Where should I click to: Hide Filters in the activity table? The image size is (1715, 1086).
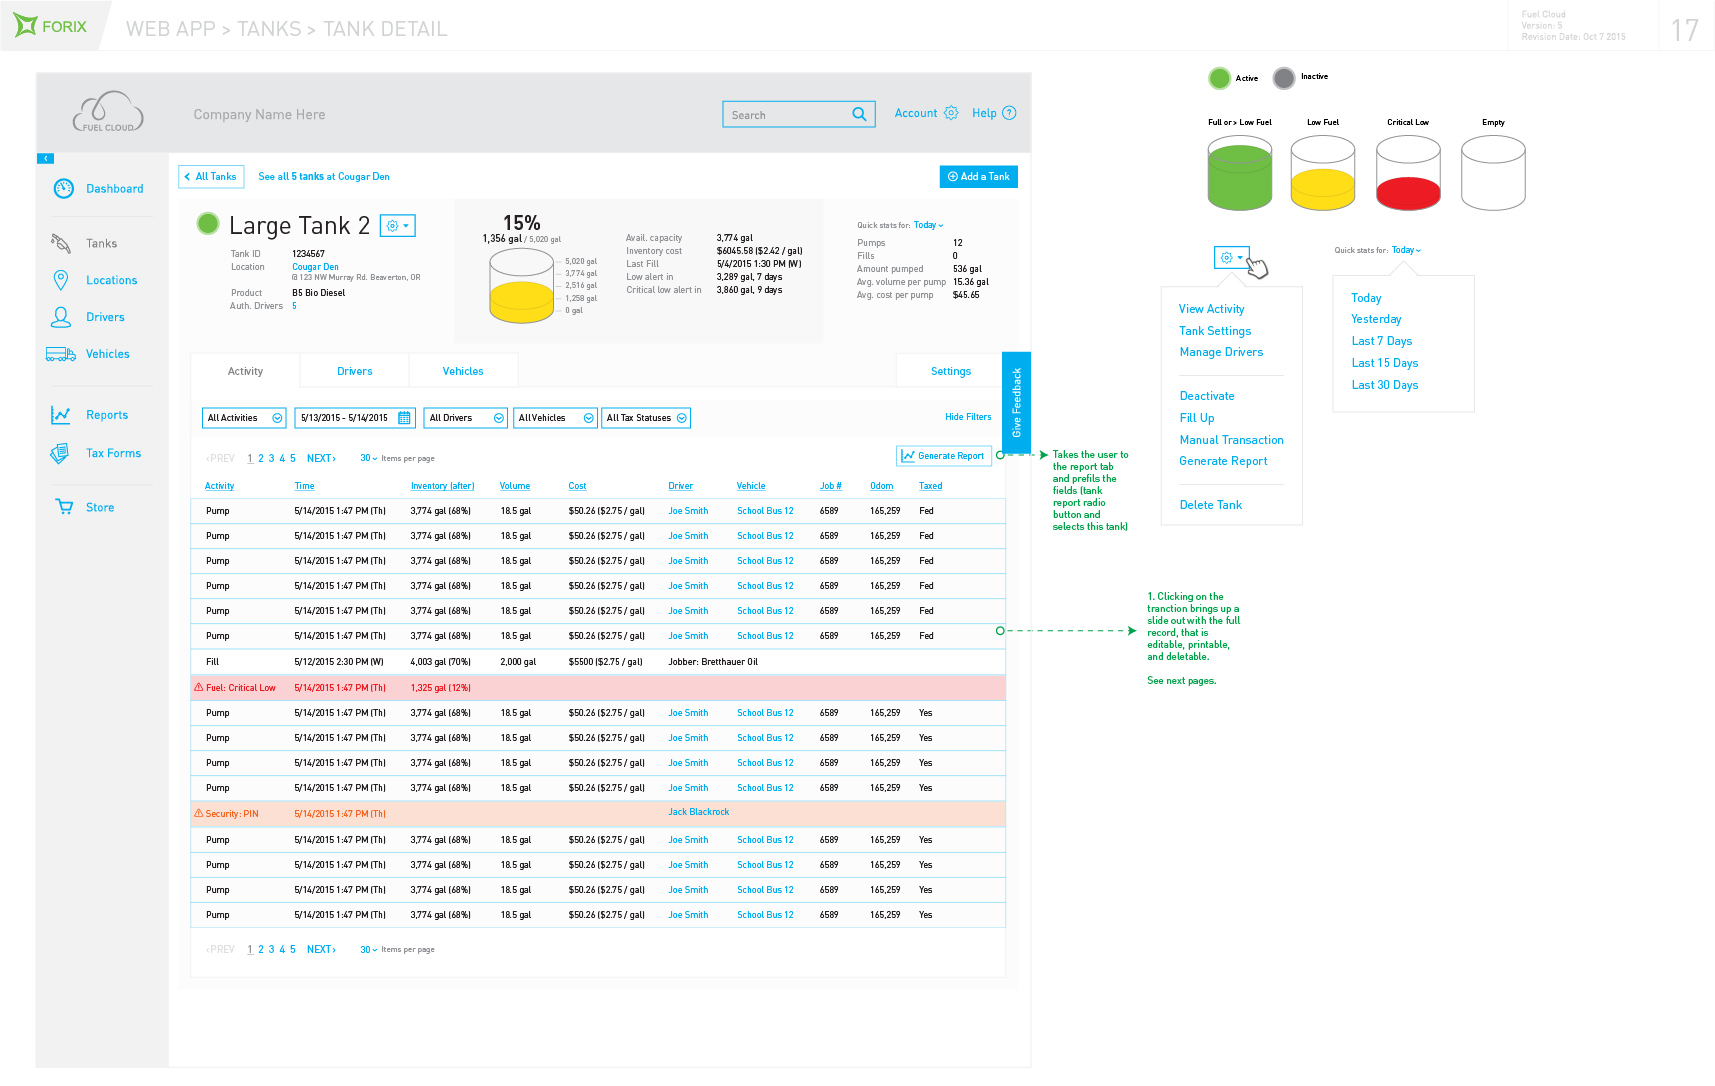point(967,417)
